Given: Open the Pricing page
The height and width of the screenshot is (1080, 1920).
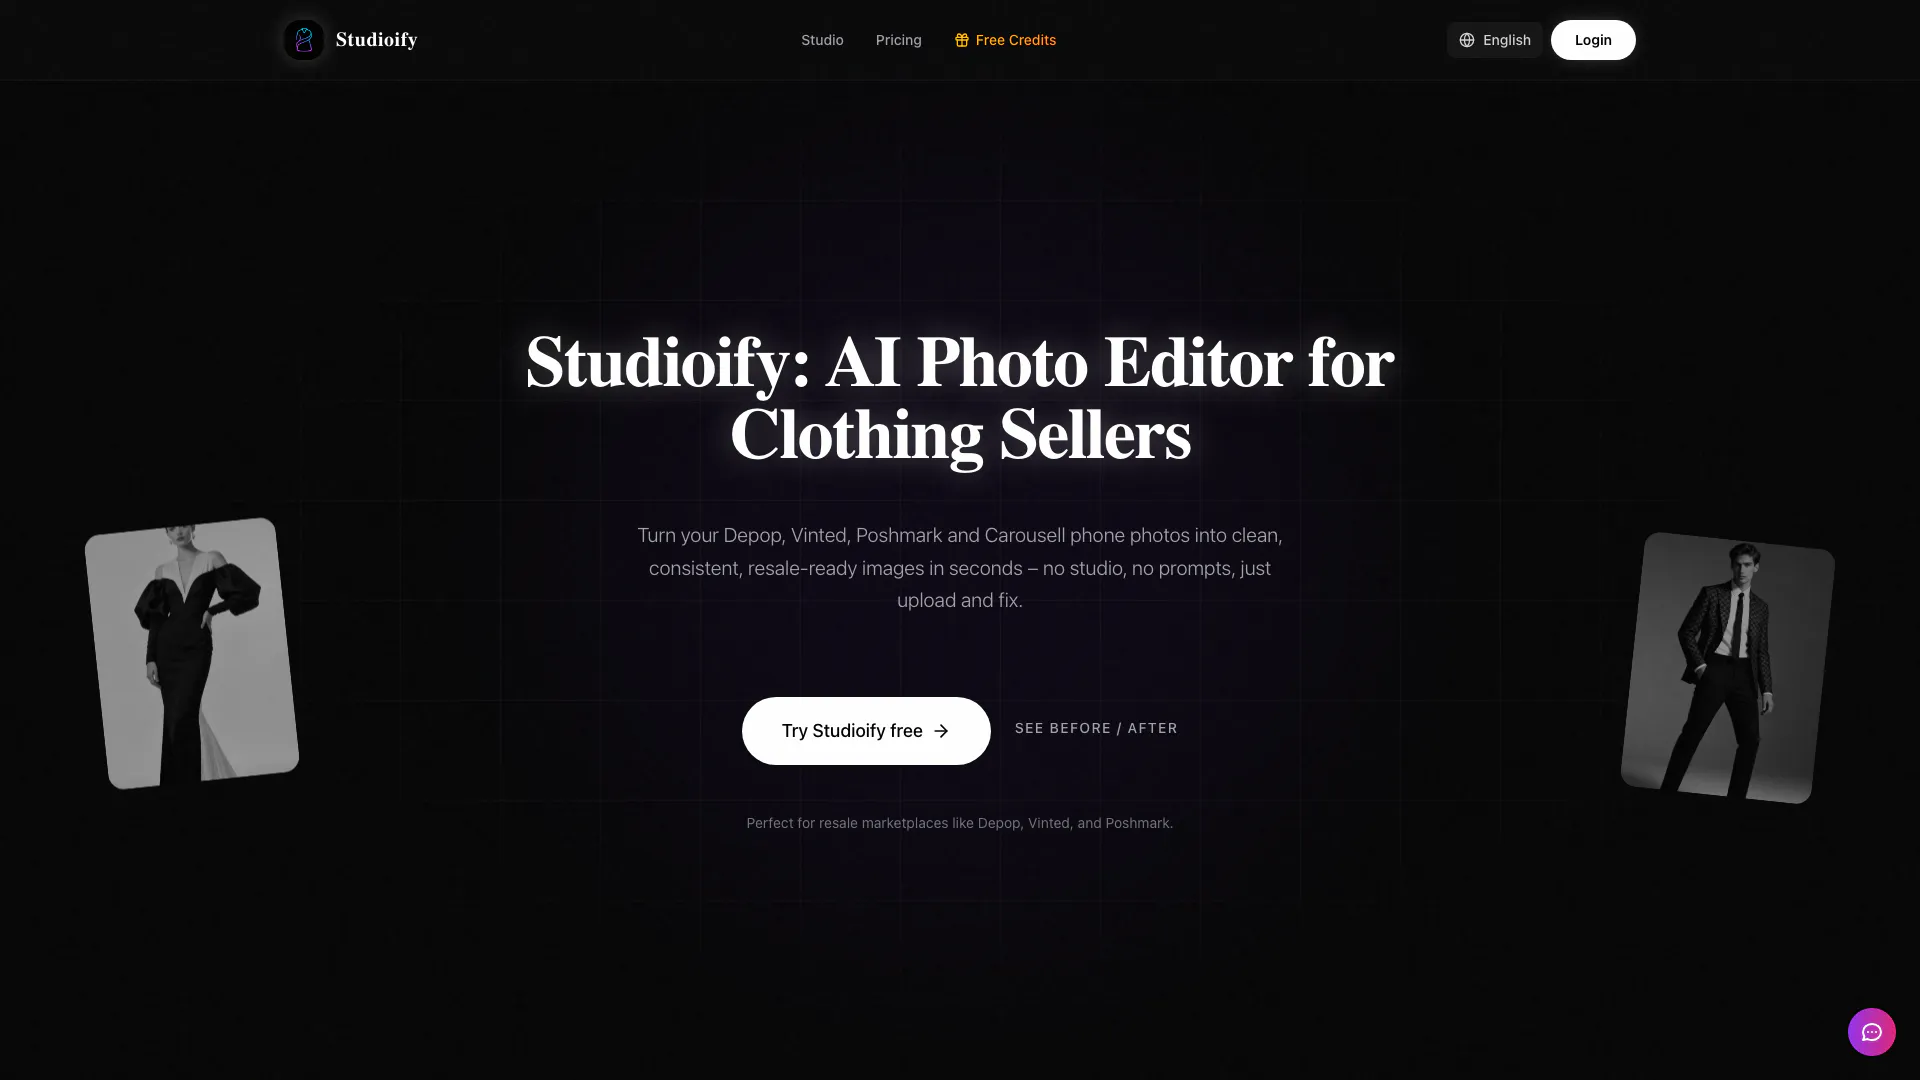Looking at the screenshot, I should click(899, 40).
